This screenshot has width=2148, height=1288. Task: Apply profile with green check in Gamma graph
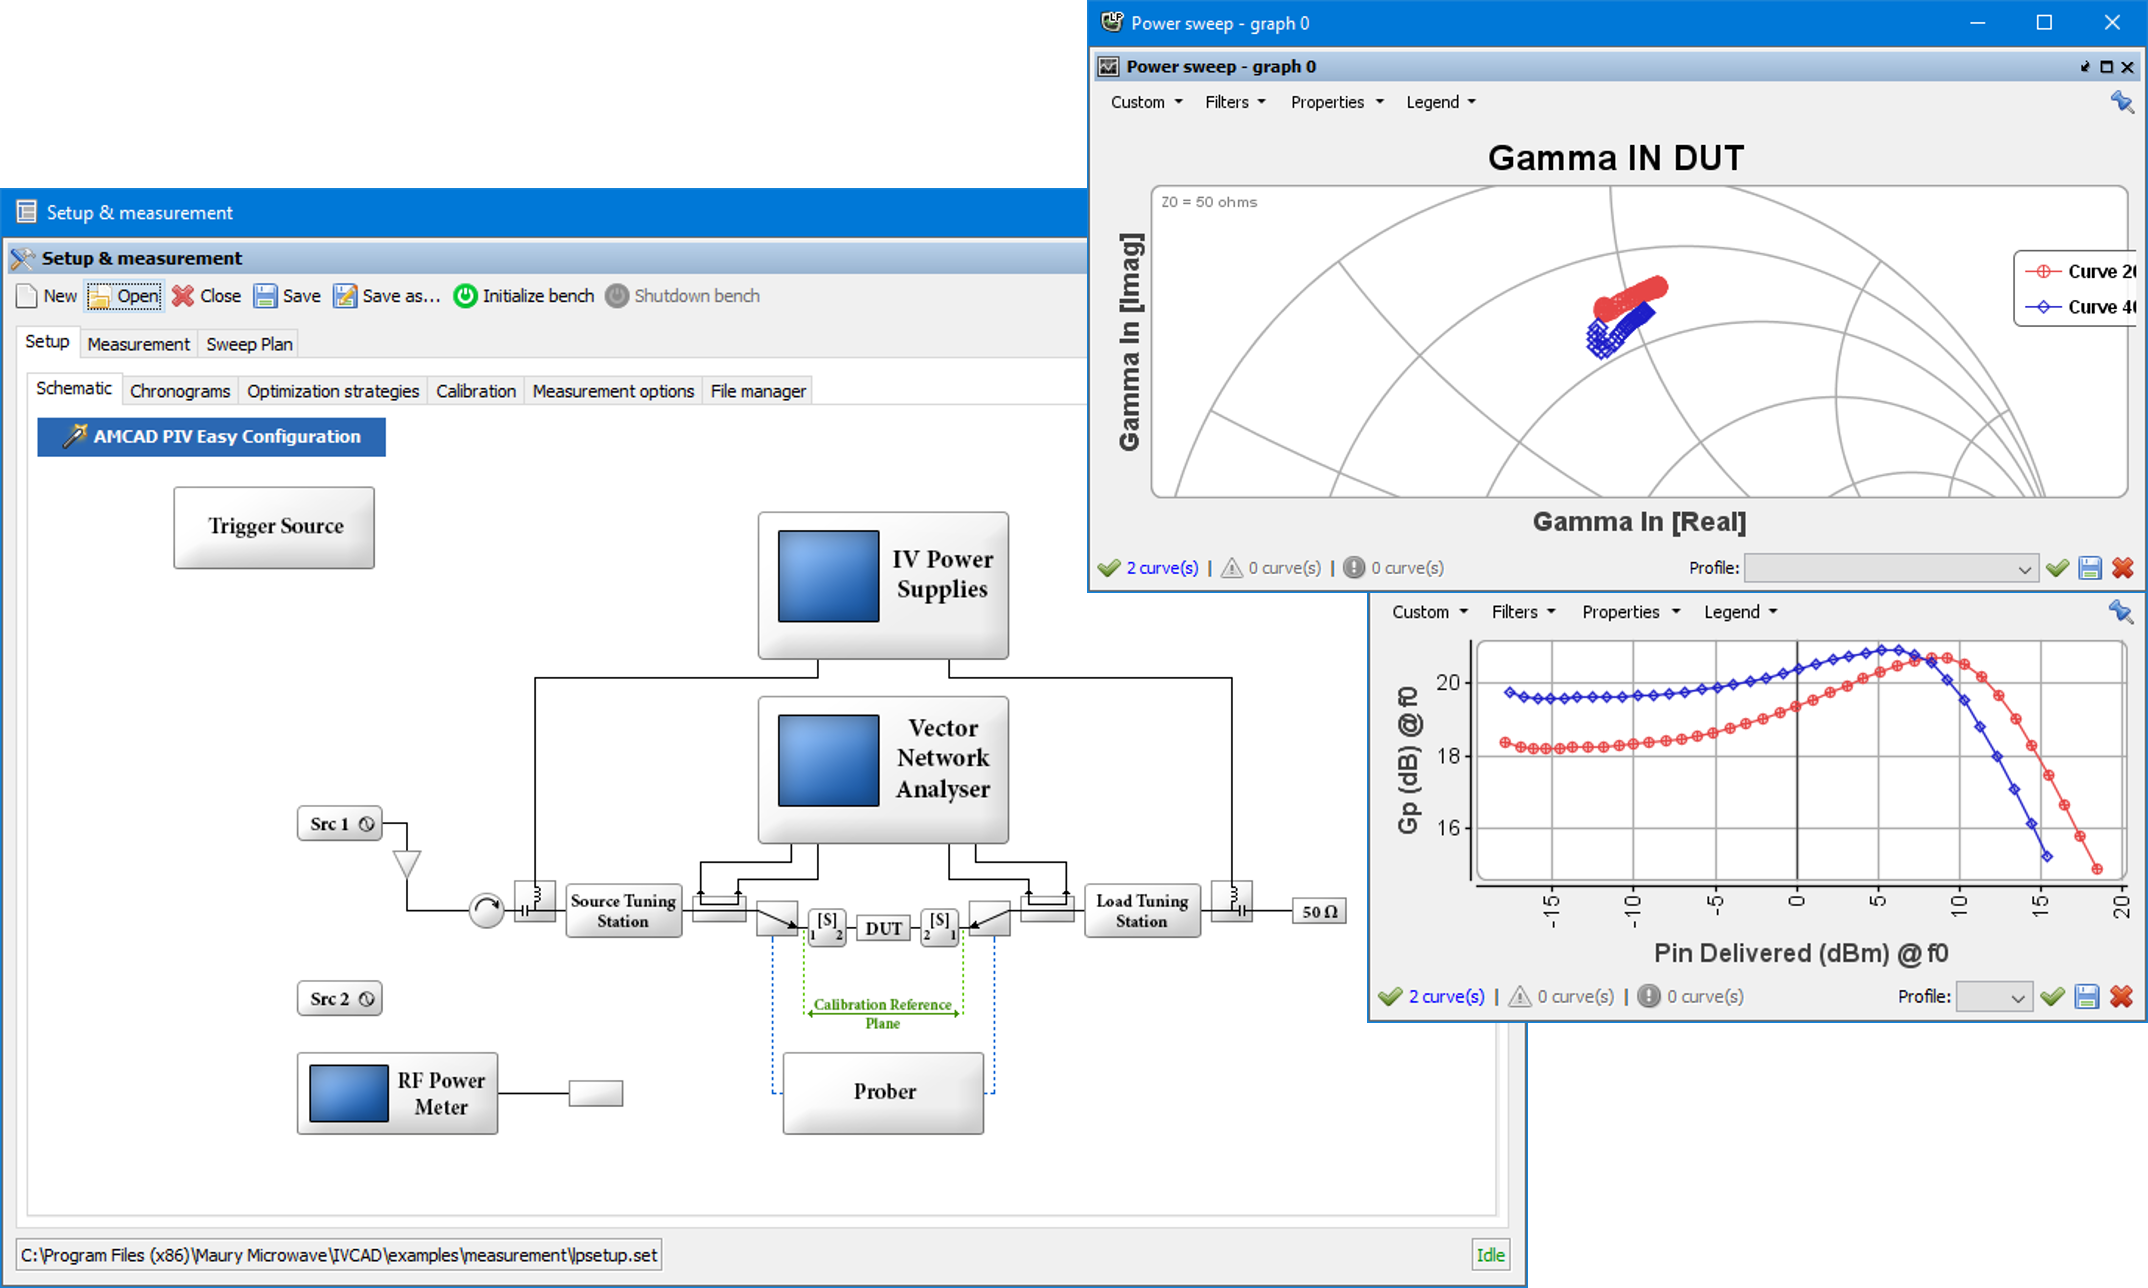2057,568
